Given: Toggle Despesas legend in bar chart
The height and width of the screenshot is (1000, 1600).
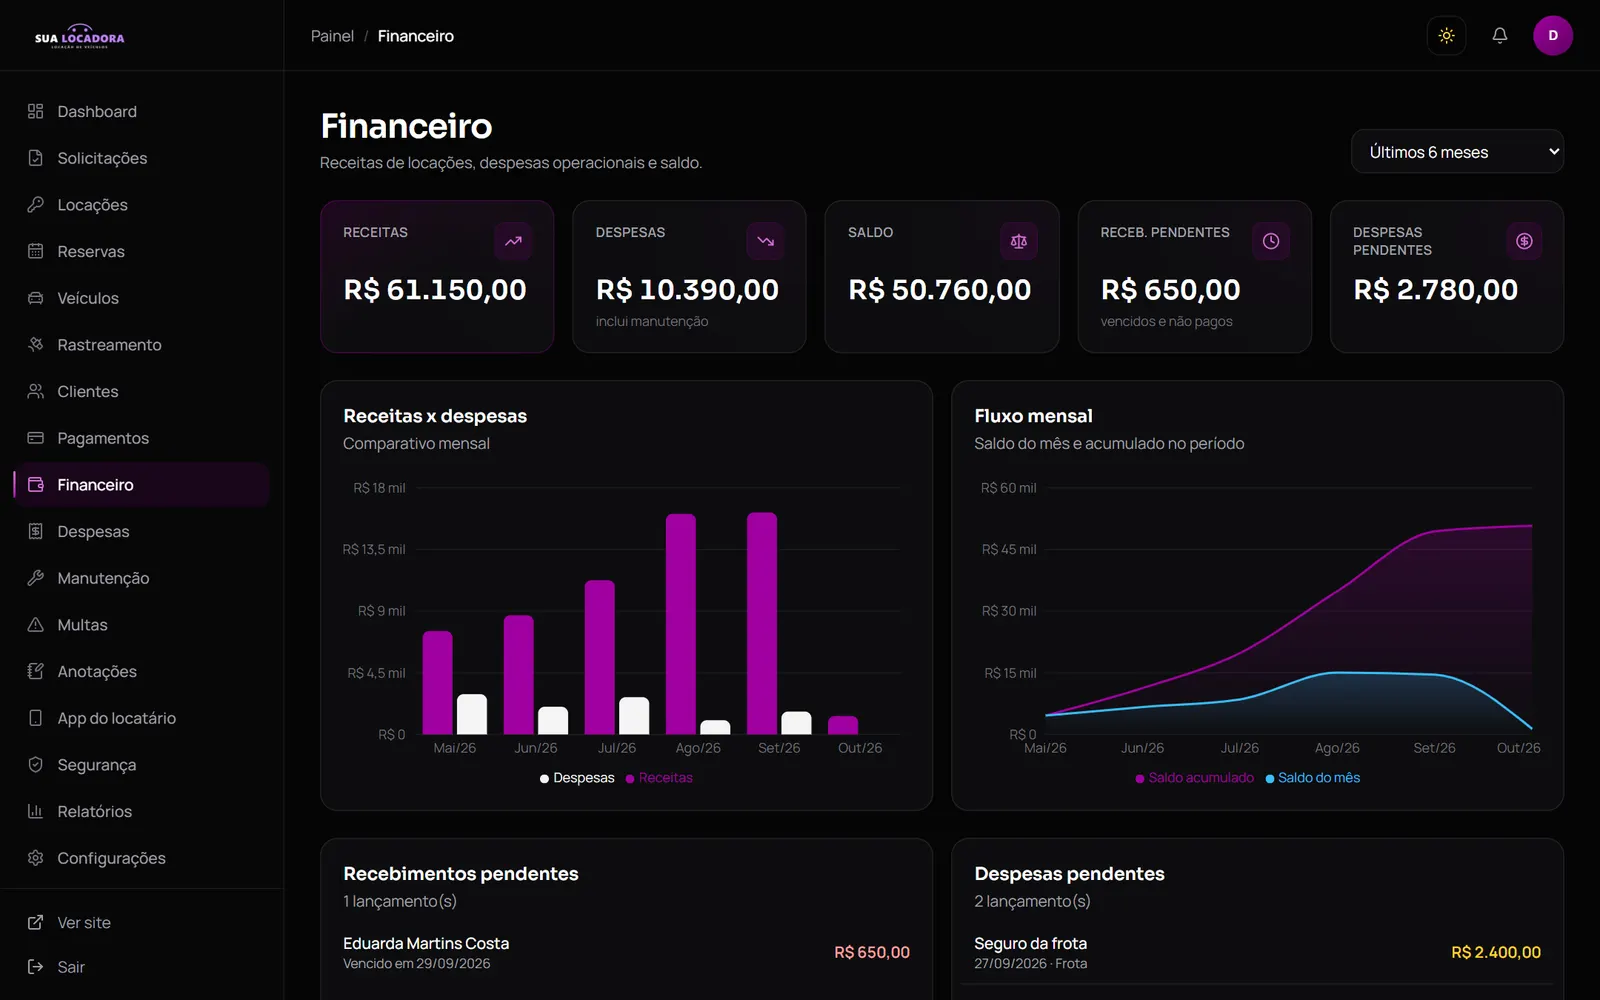Looking at the screenshot, I should click(x=577, y=778).
